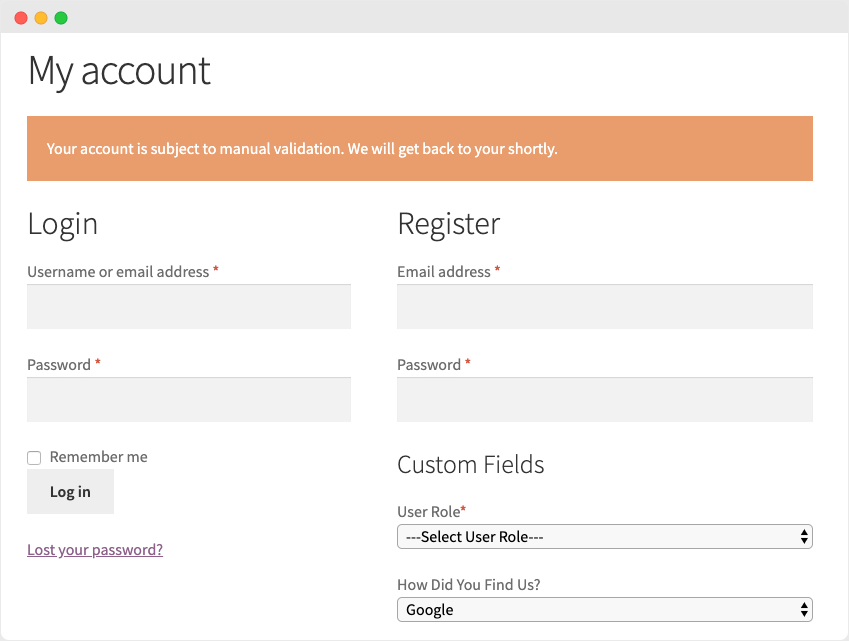The height and width of the screenshot is (641, 849).
Task: Click the Remember me label
Action: tap(99, 457)
